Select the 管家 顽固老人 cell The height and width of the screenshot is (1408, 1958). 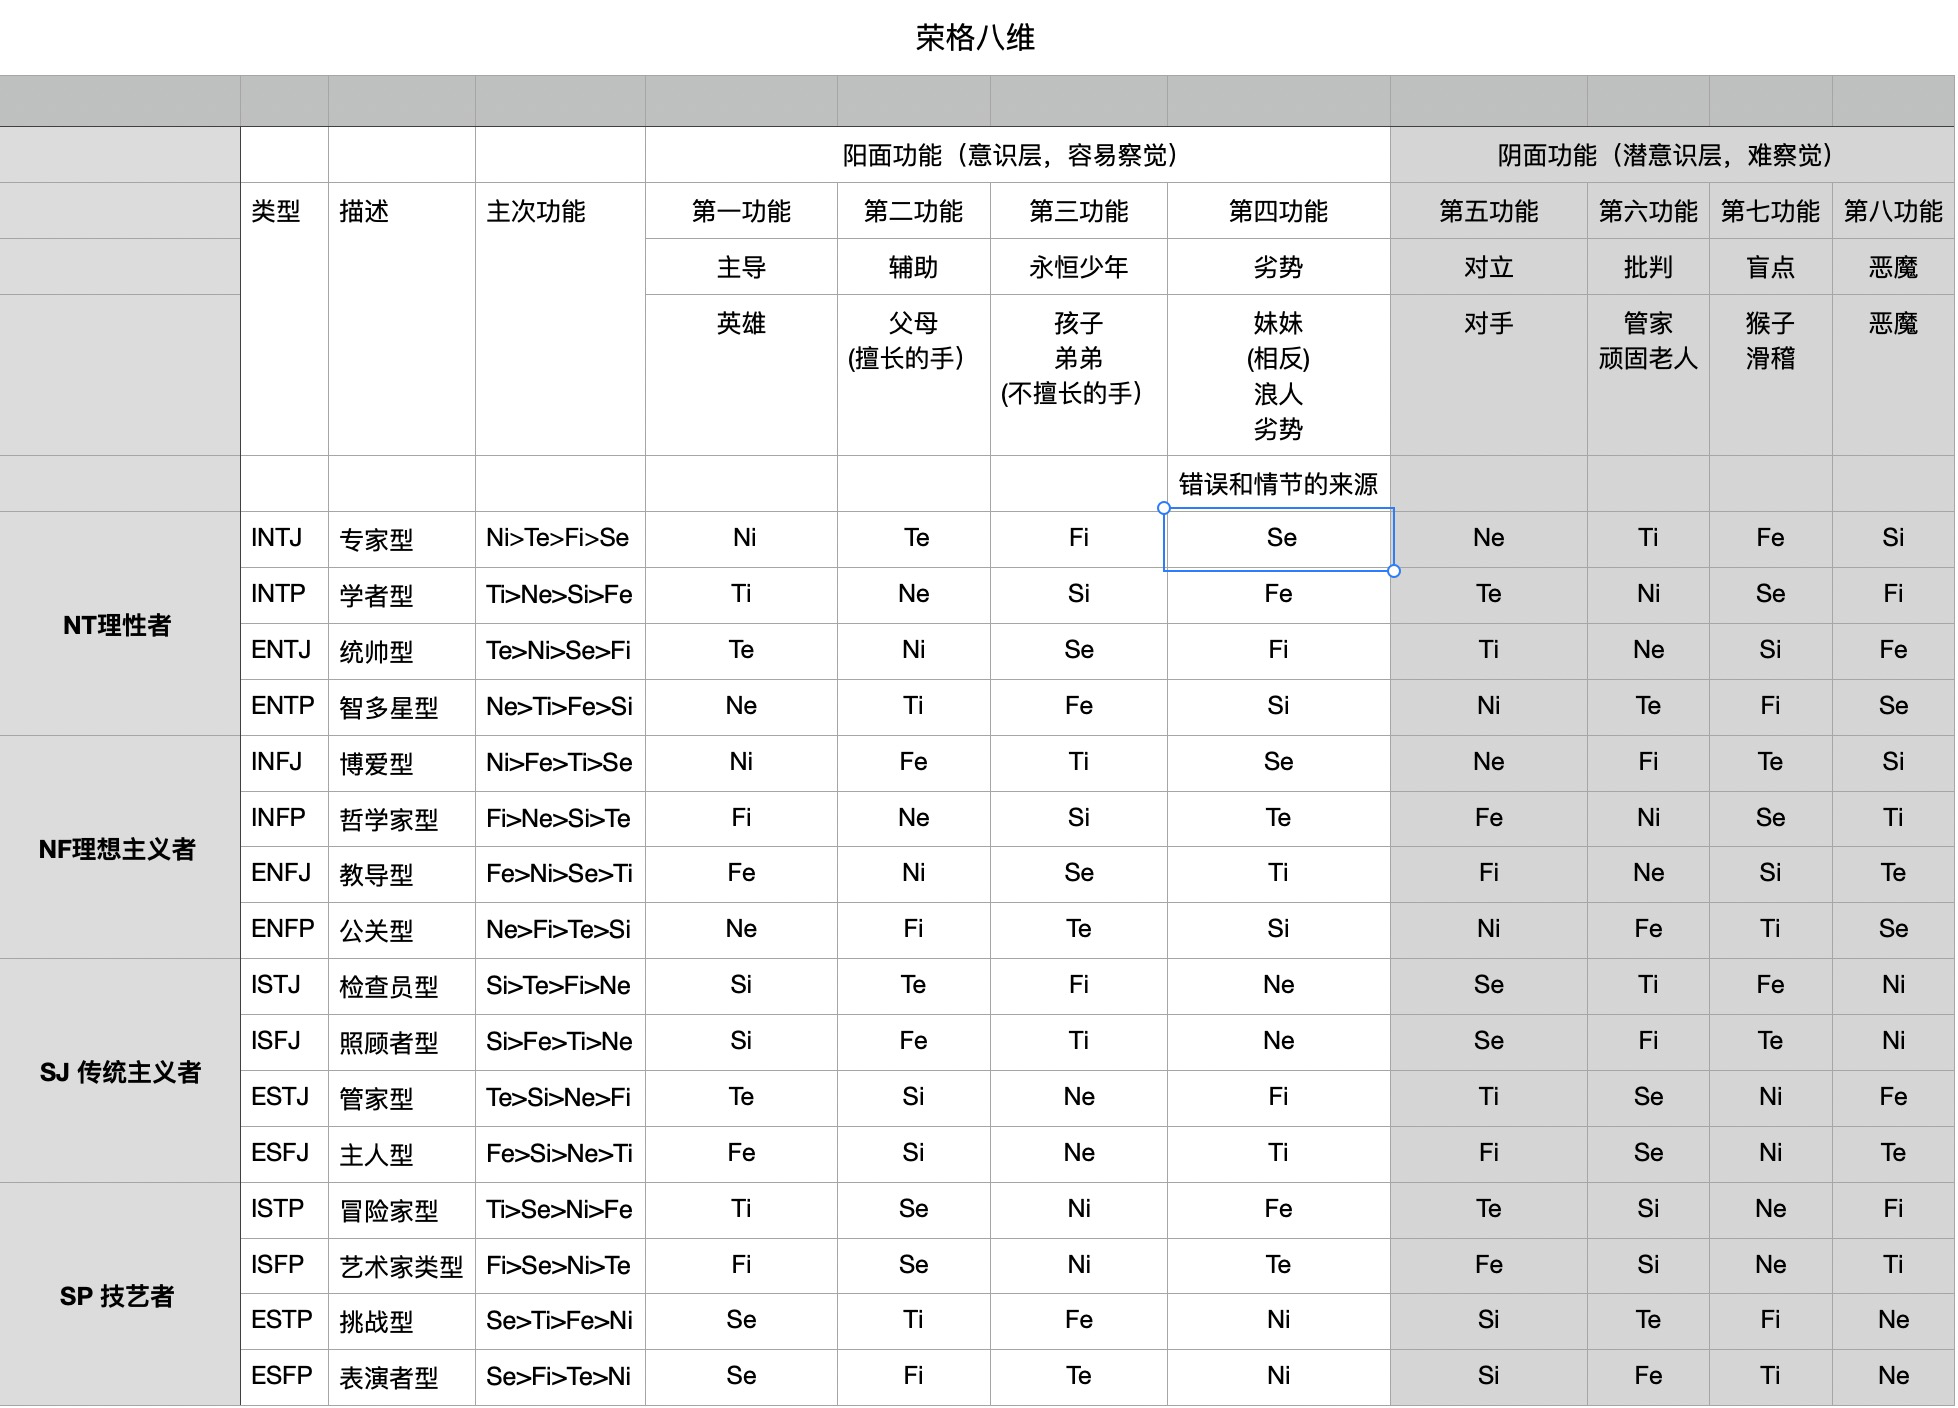coord(1648,375)
